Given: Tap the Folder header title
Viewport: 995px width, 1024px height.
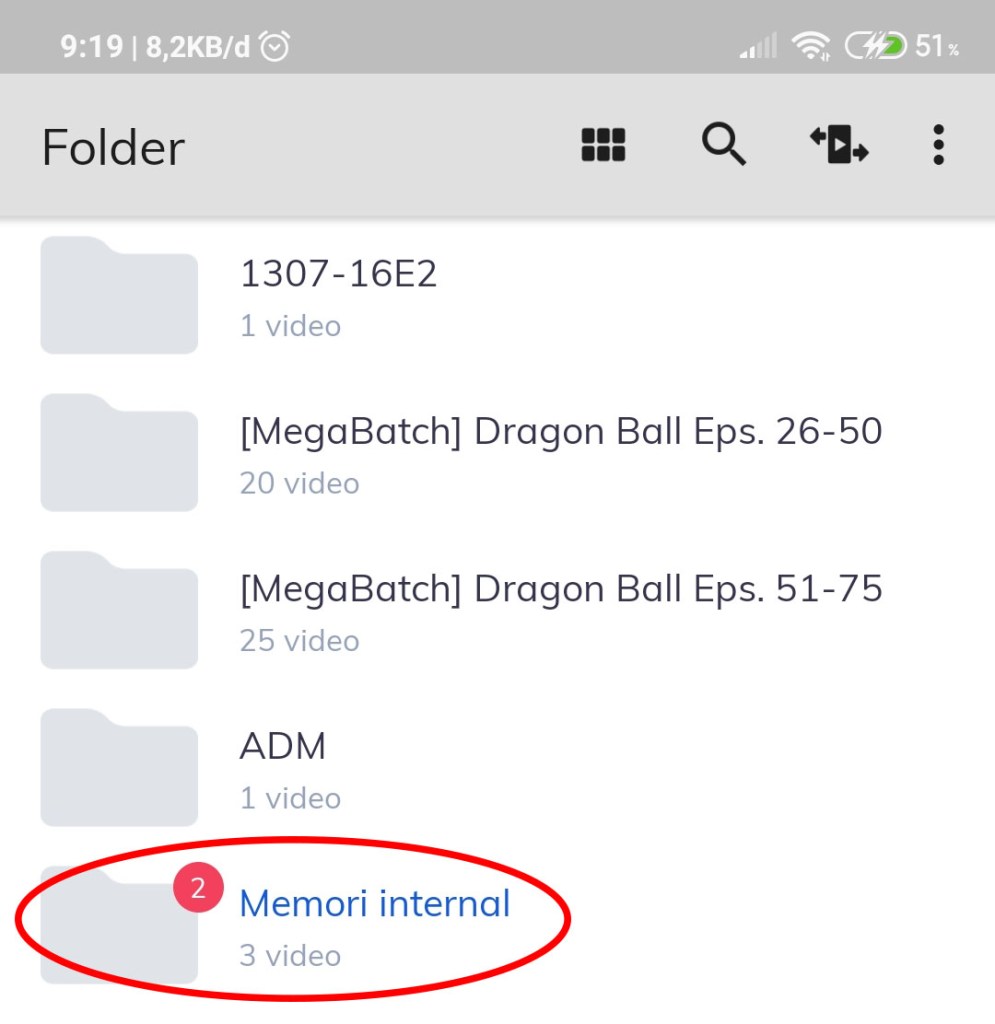Looking at the screenshot, I should click(x=113, y=148).
